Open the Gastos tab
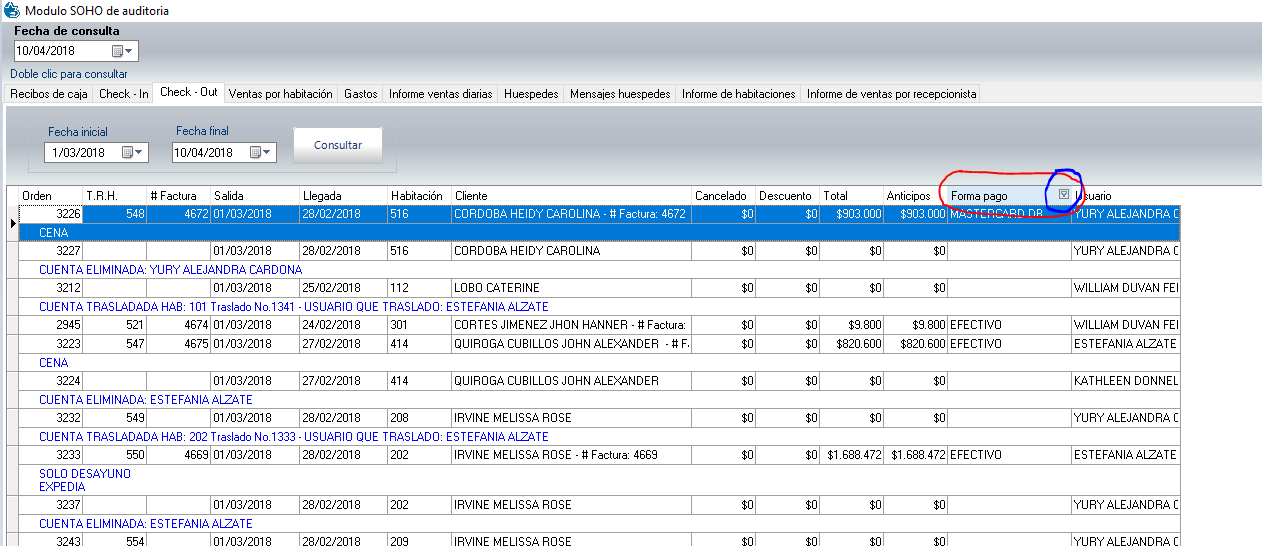Image resolution: width=1262 pixels, height=546 pixels. click(x=360, y=94)
